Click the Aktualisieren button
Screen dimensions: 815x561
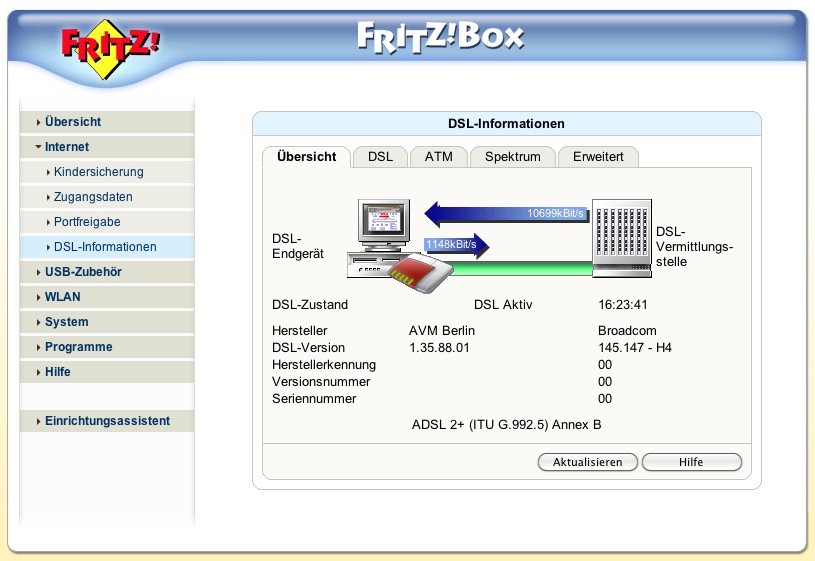(587, 462)
